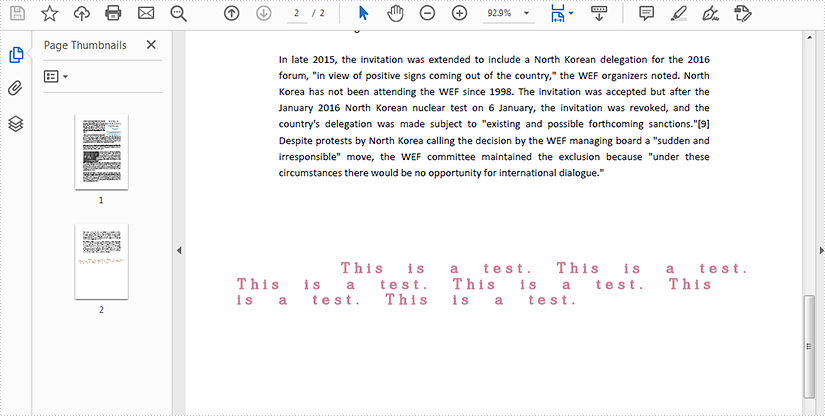Viewport: 825px width, 416px height.
Task: Click the total pages '/ 2' indicator
Action: 318,13
